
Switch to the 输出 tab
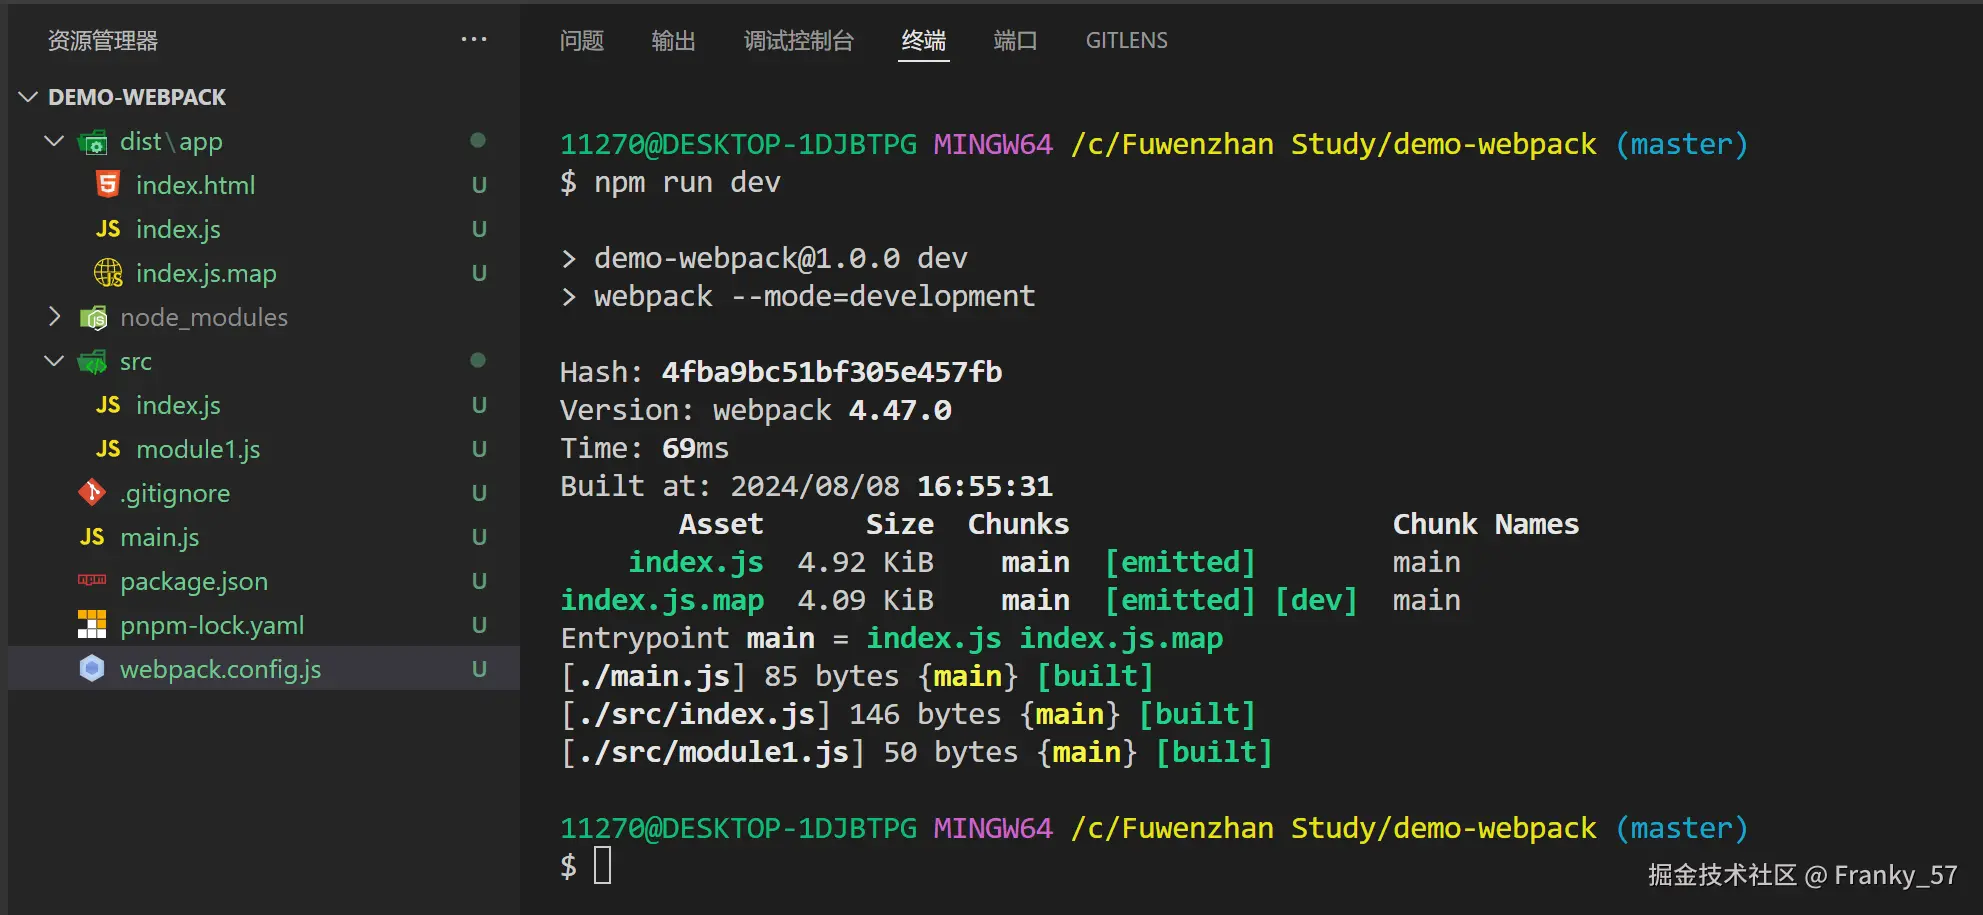point(674,41)
